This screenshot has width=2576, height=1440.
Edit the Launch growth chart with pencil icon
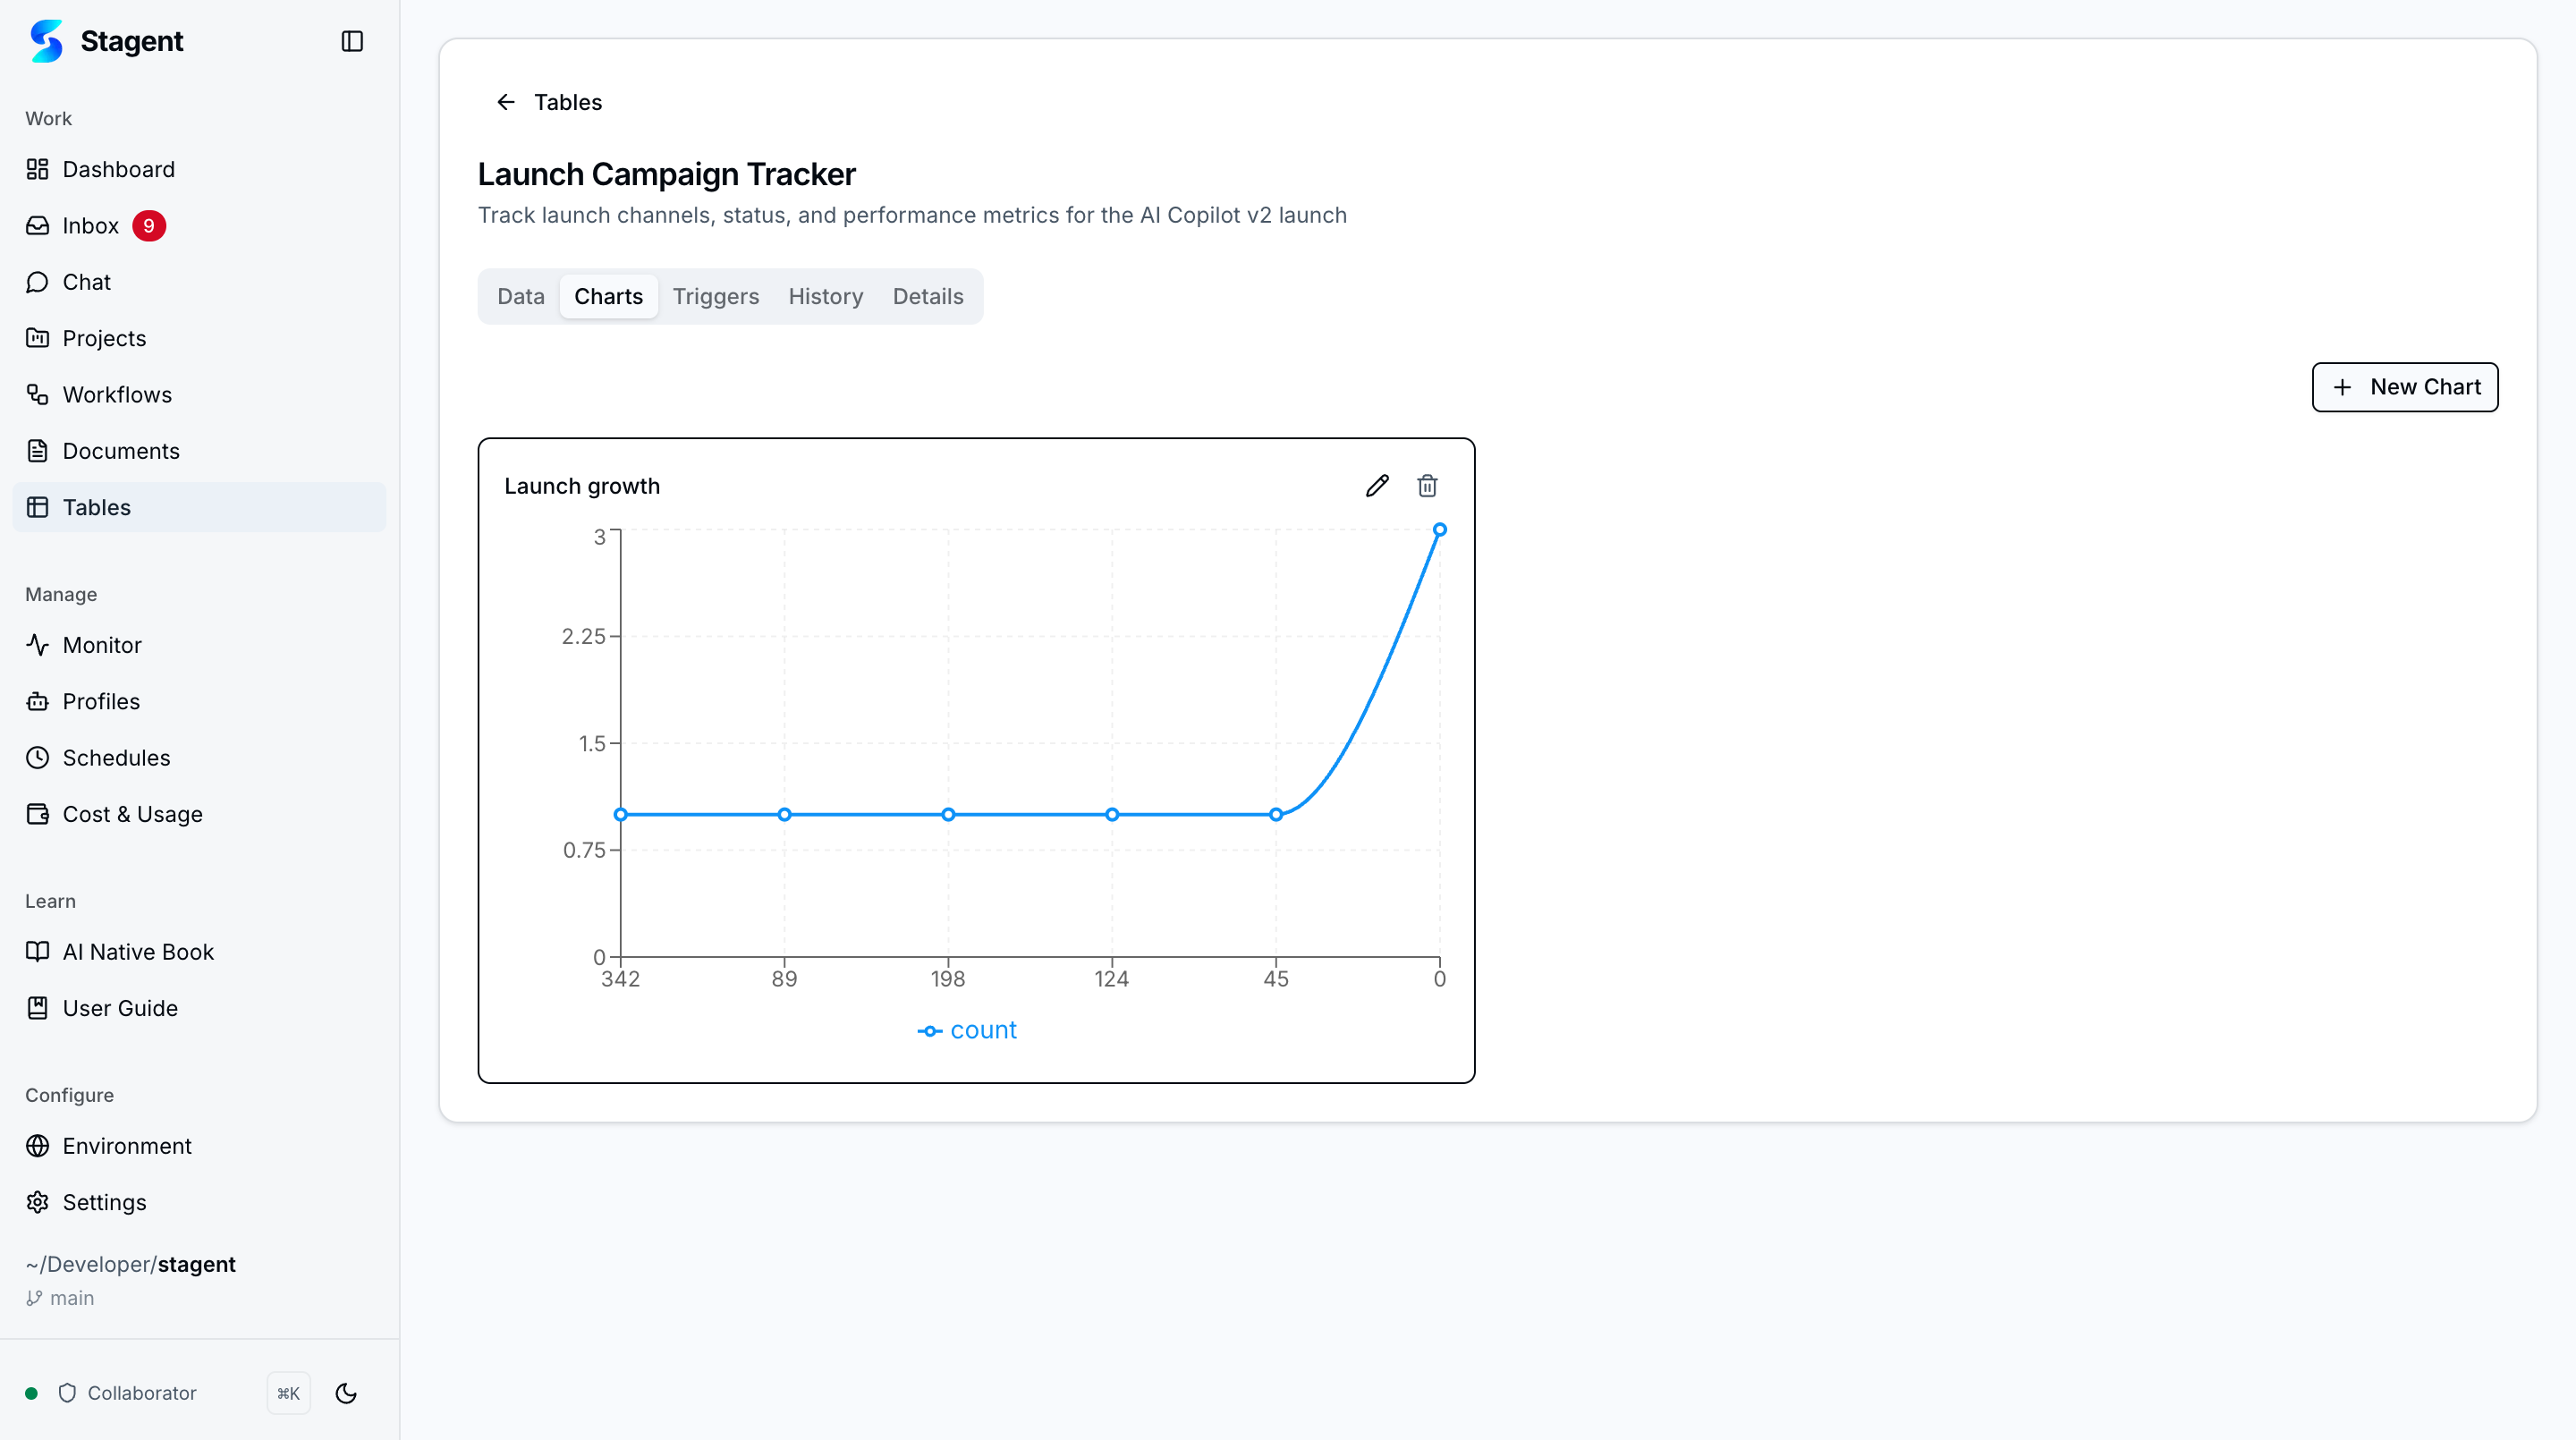coord(1377,486)
